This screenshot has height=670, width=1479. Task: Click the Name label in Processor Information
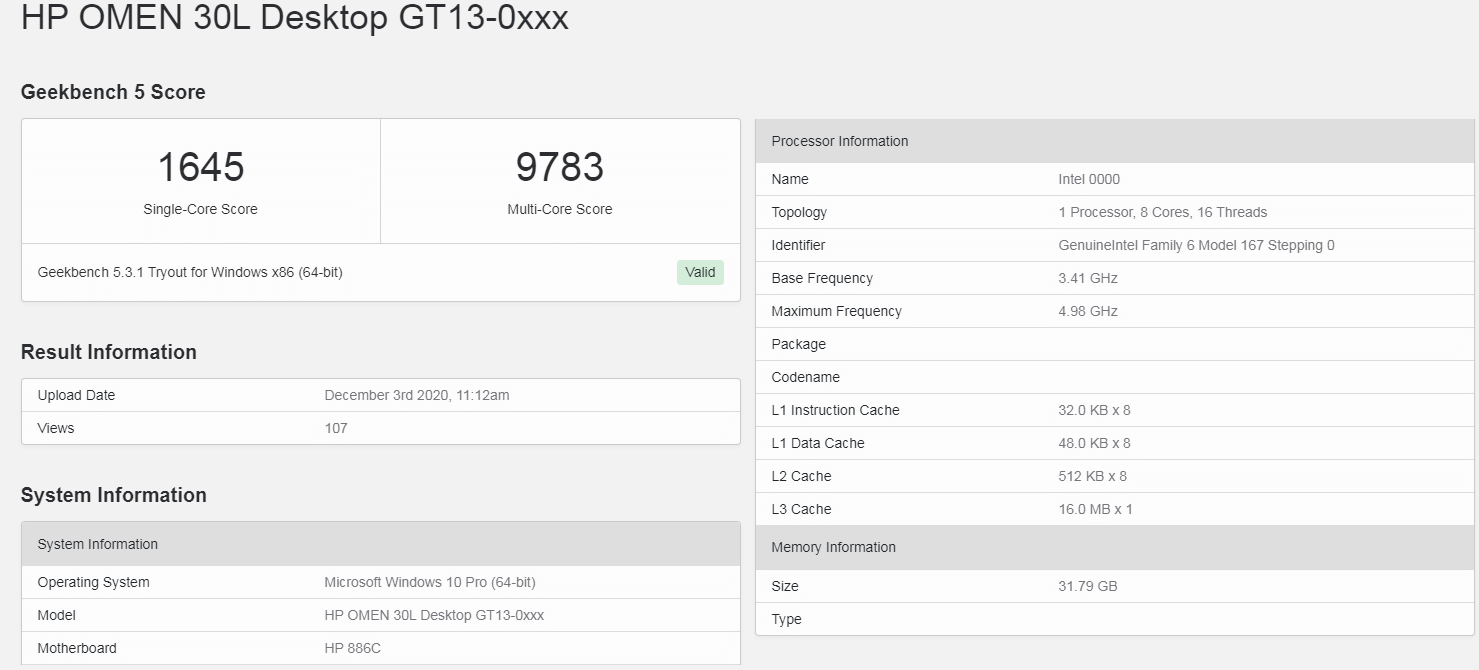click(790, 179)
